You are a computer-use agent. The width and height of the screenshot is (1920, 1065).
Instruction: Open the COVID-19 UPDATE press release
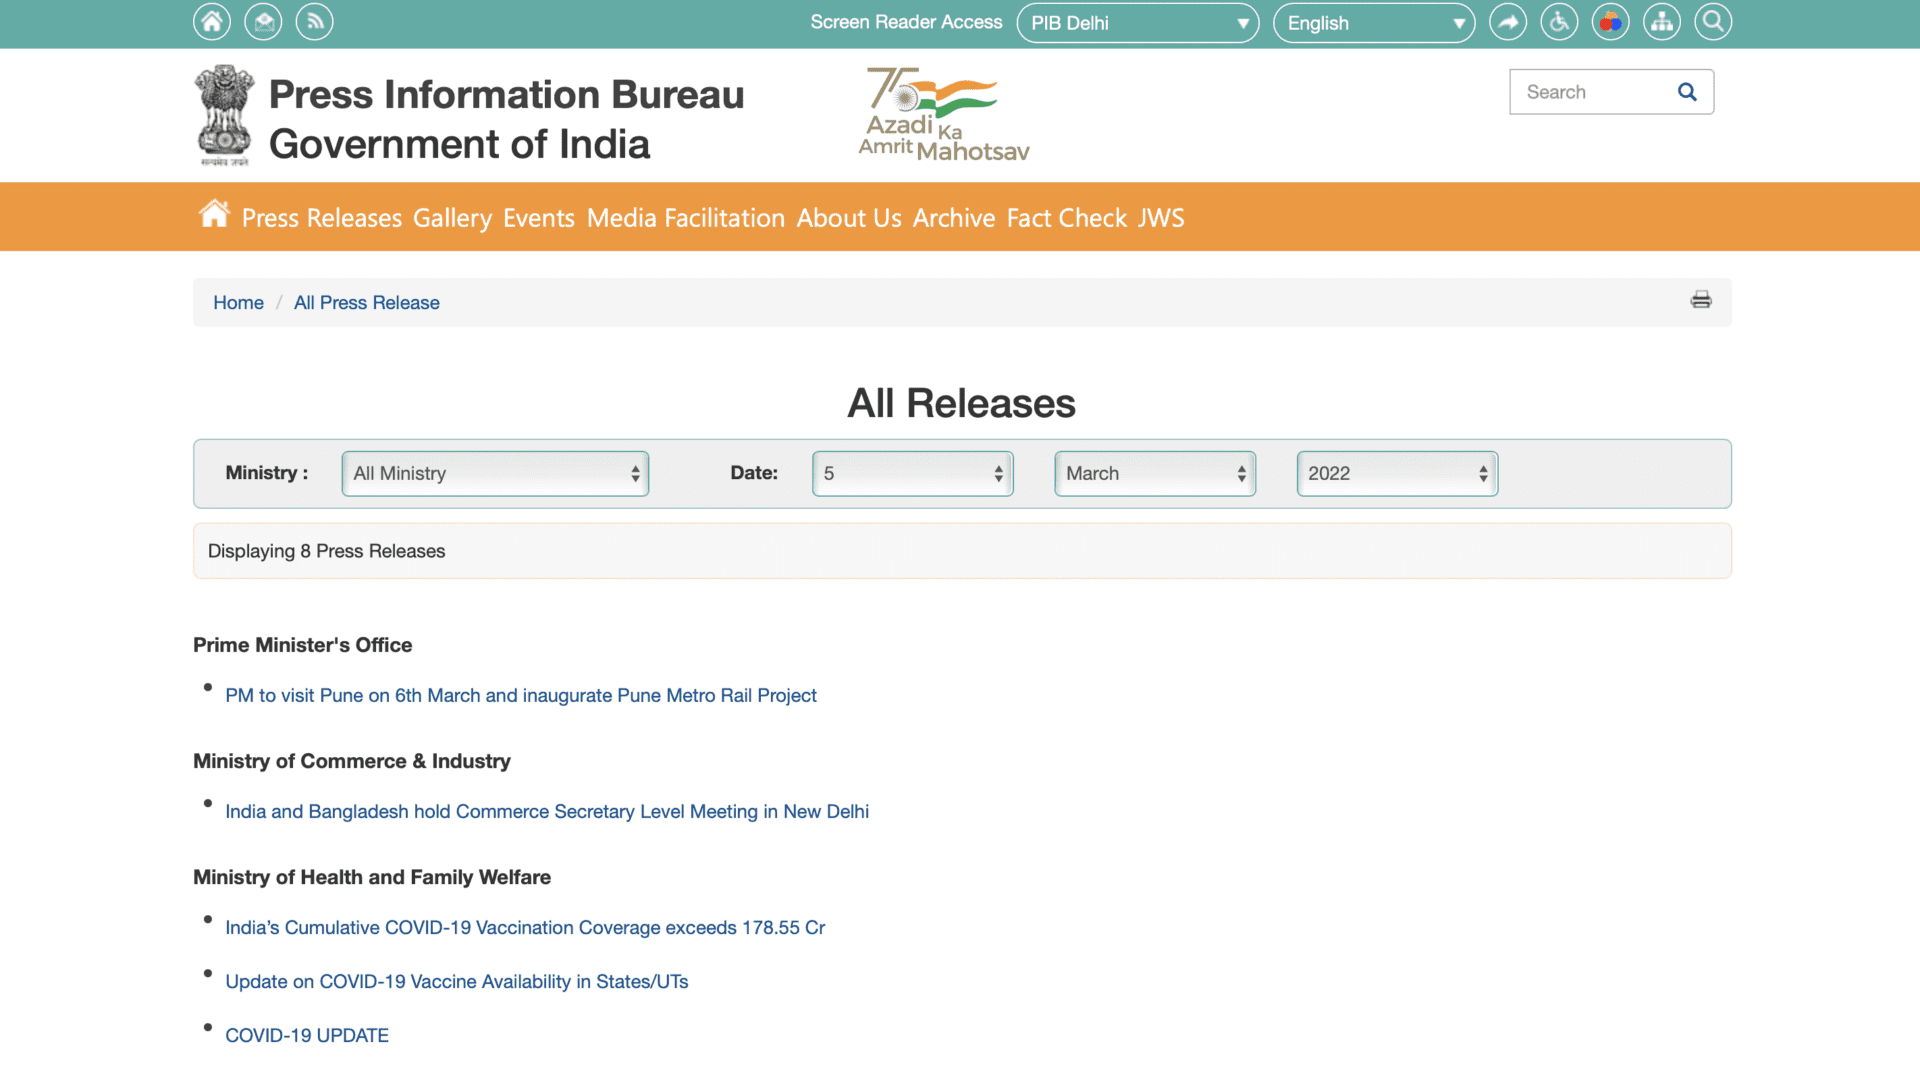[x=307, y=1035]
